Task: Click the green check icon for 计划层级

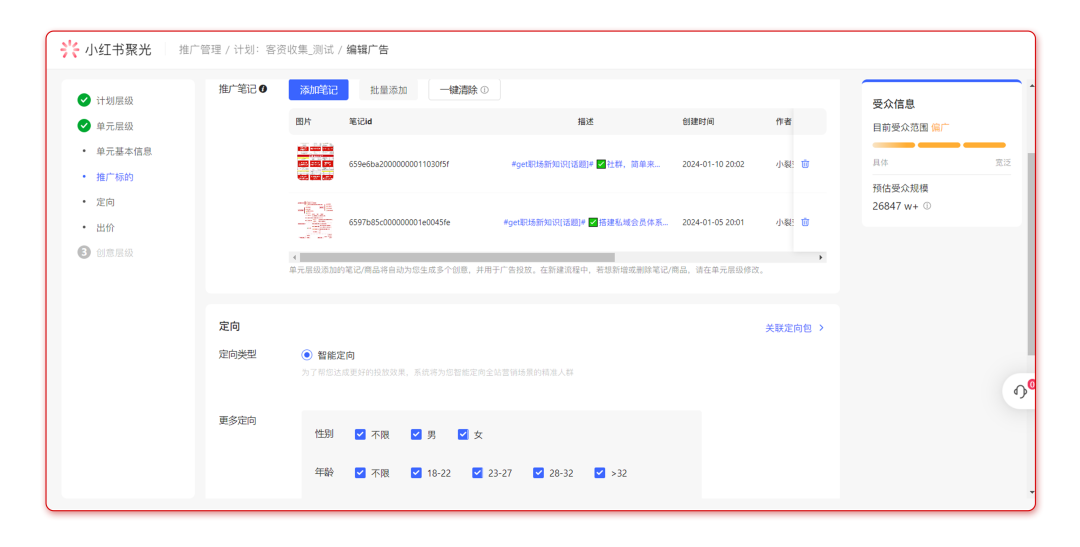Action: click(84, 100)
